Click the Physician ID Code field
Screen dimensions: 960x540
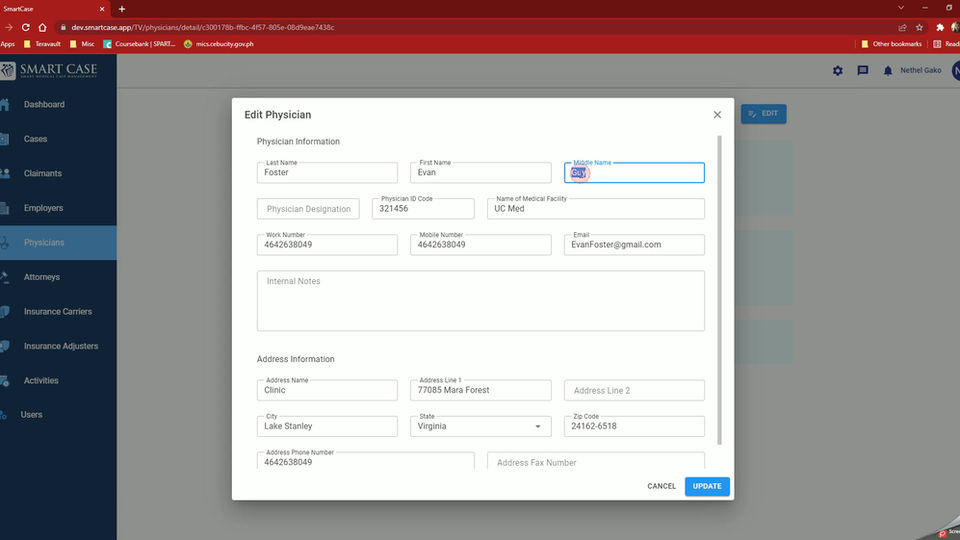pos(423,209)
